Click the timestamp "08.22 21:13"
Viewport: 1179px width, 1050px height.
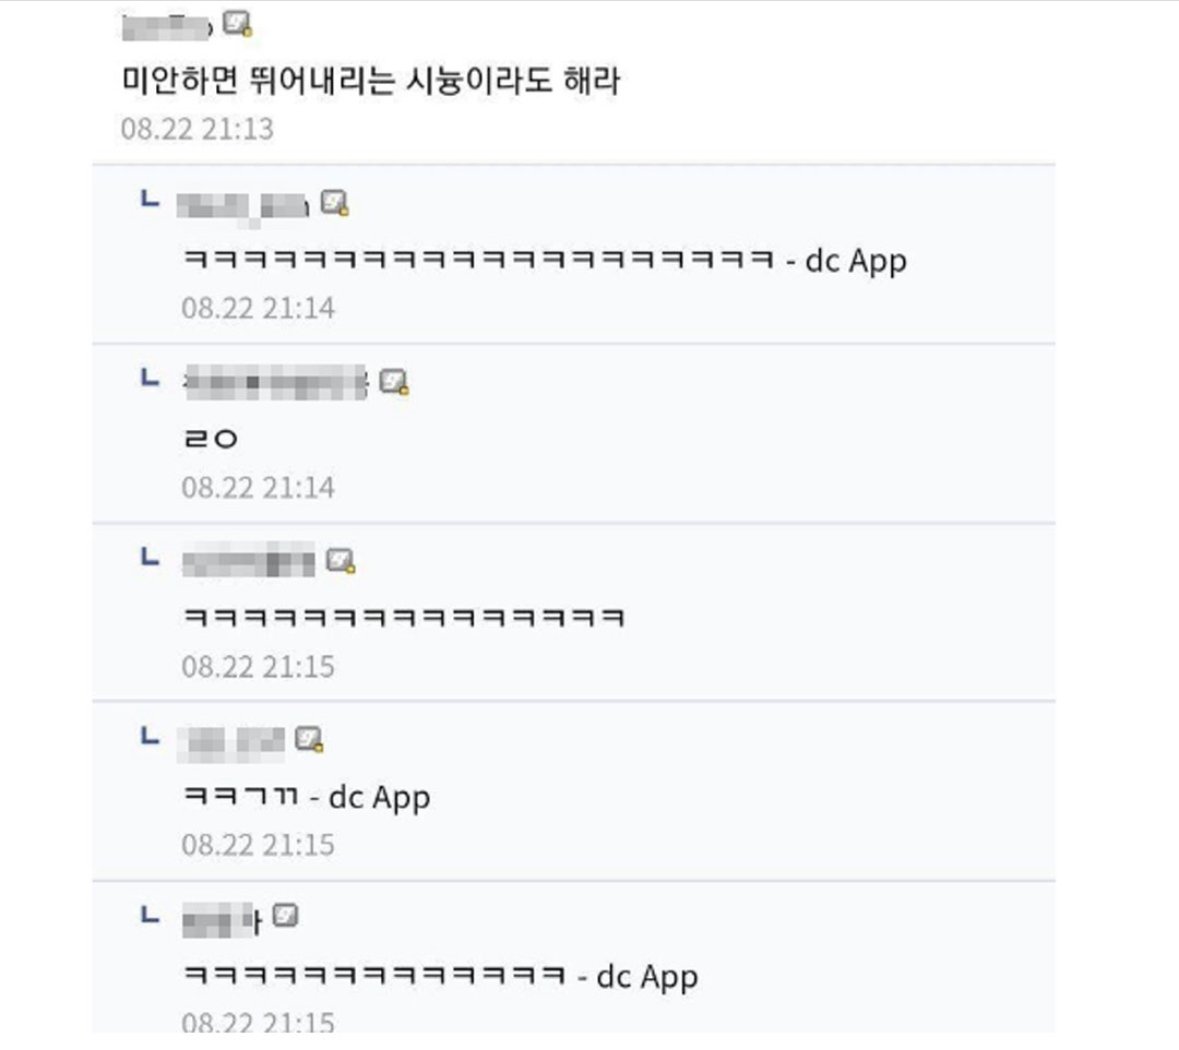point(197,129)
